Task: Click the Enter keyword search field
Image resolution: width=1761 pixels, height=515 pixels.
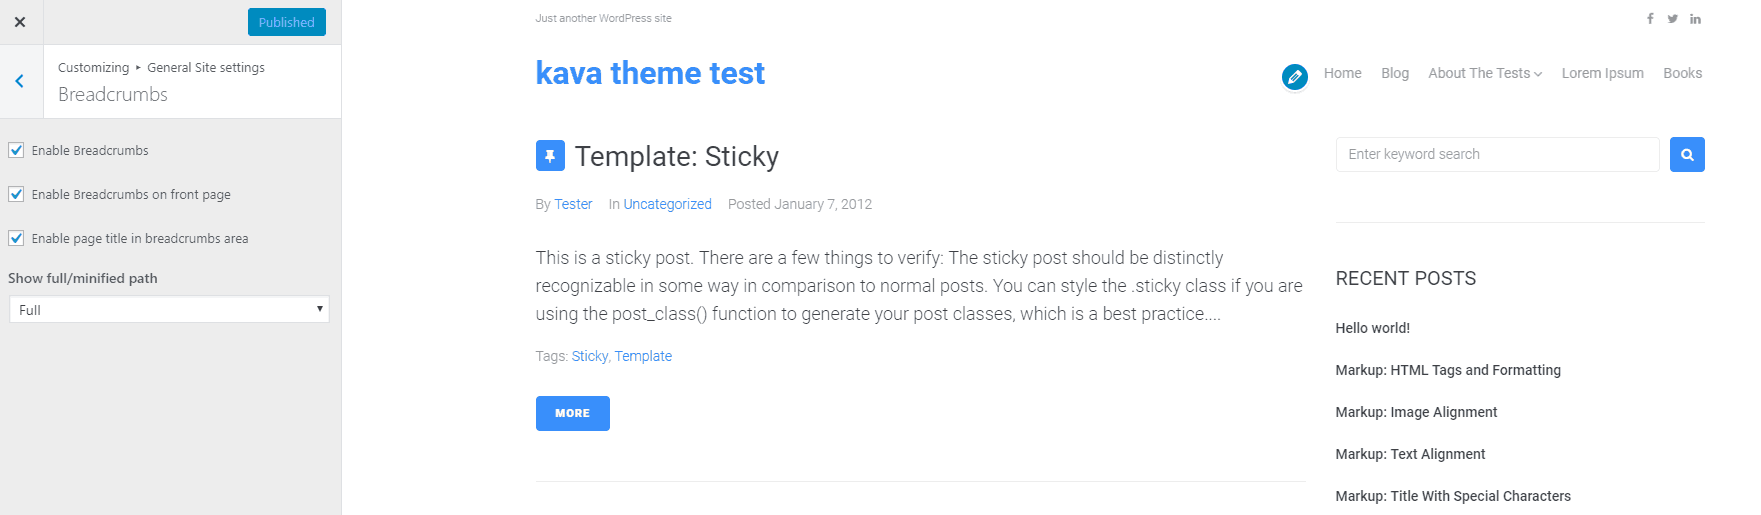Action: coord(1497,155)
